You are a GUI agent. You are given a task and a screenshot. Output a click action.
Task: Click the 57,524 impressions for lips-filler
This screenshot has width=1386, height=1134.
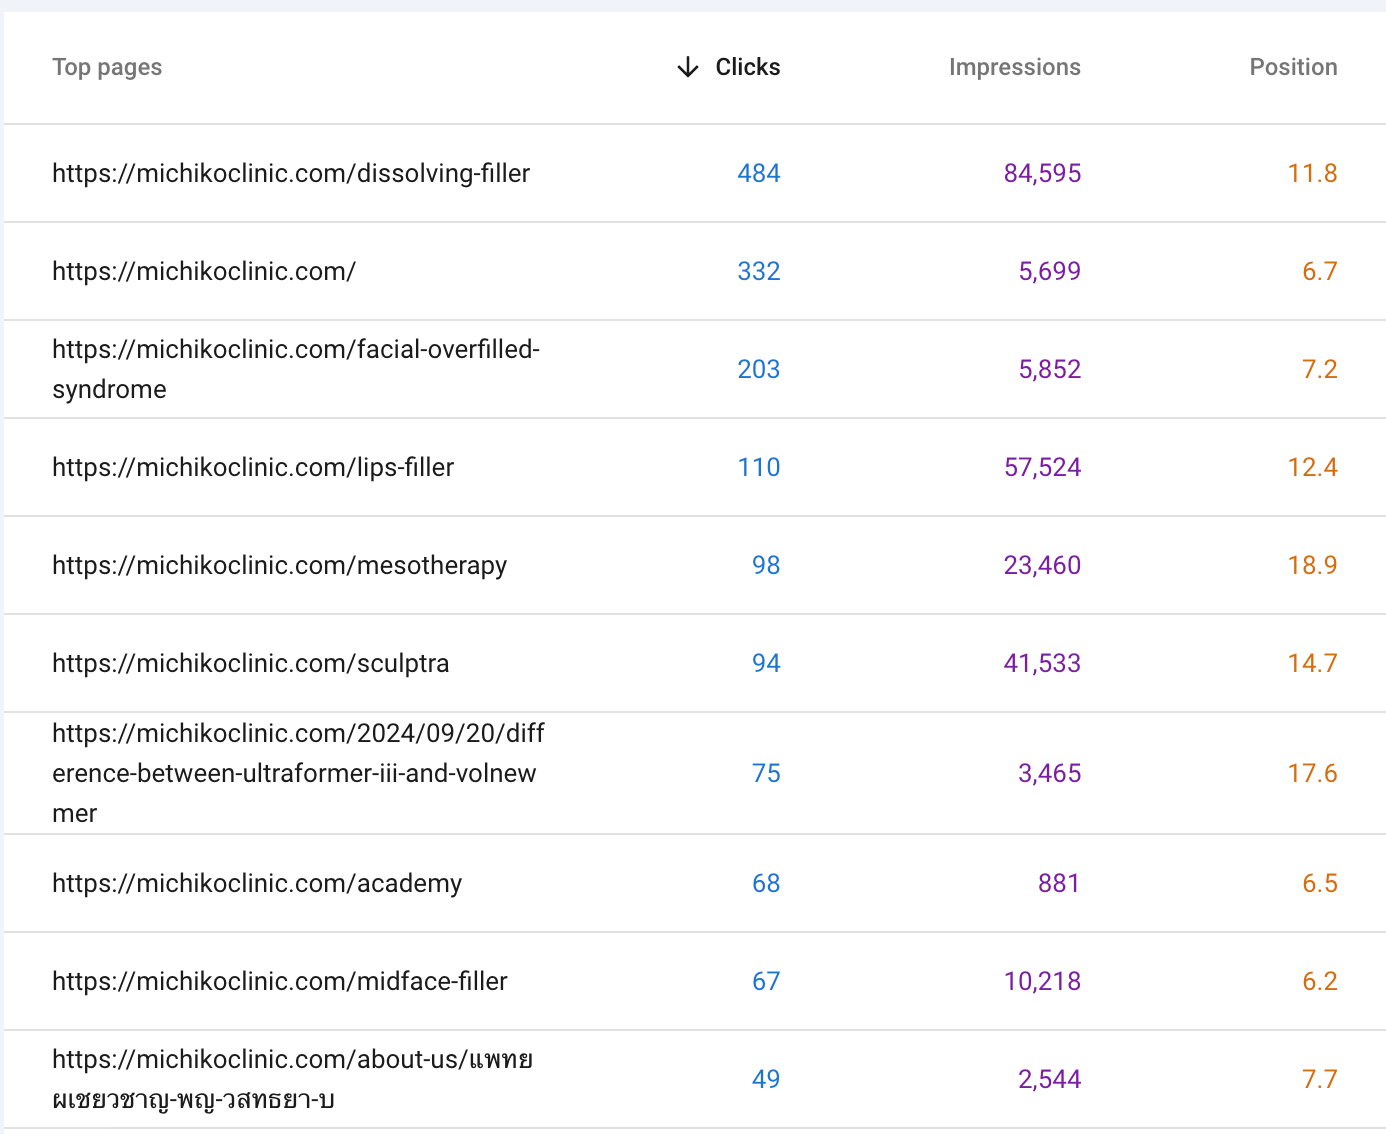click(x=1042, y=467)
